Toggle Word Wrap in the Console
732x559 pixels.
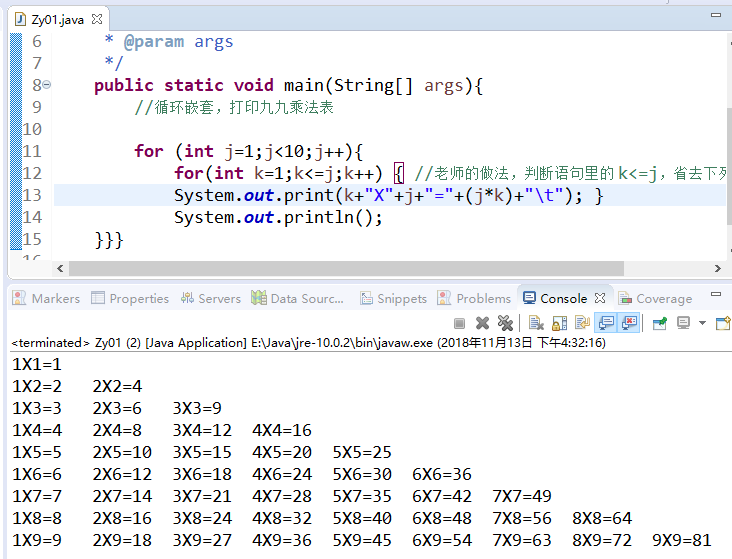pos(582,323)
